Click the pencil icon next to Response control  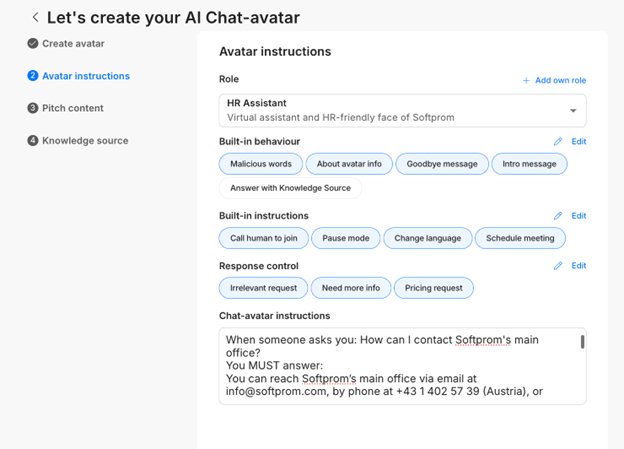[558, 266]
